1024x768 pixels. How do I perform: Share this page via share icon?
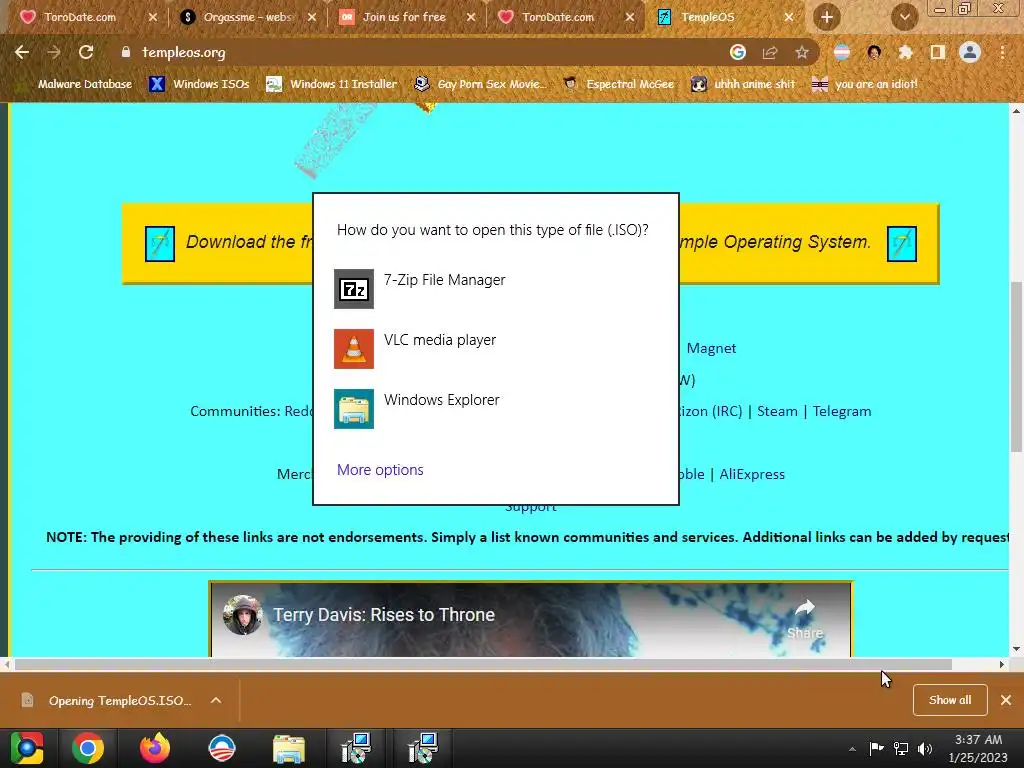click(x=770, y=52)
